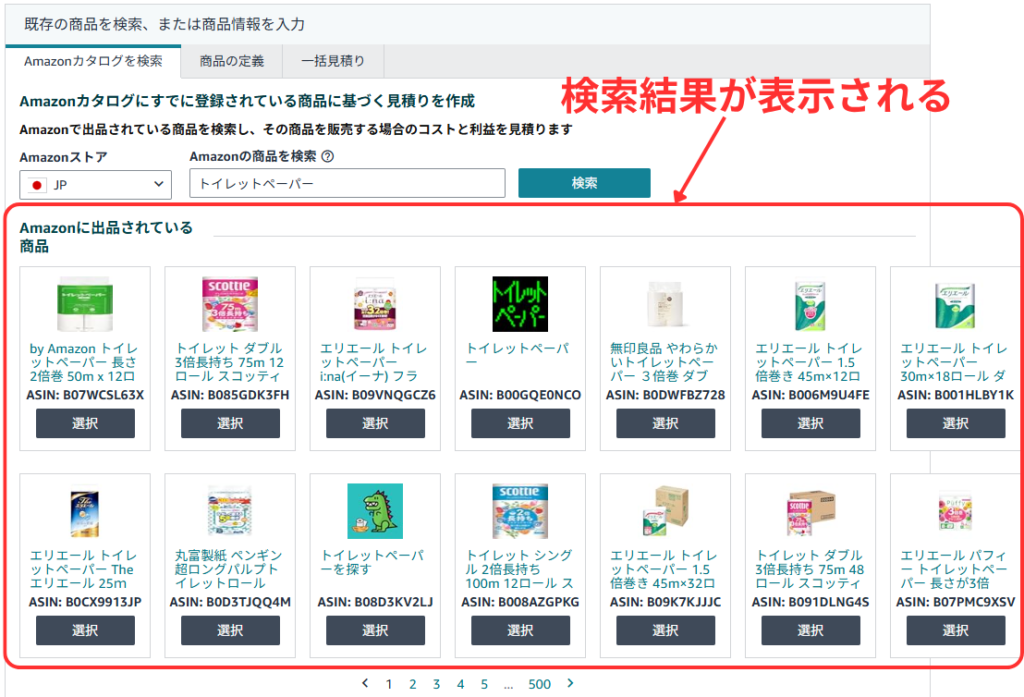This screenshot has height=697, width=1024.
Task: Open link トイレット ダブル 3倍長持ち 75m 12ロール
Action: coord(229,363)
